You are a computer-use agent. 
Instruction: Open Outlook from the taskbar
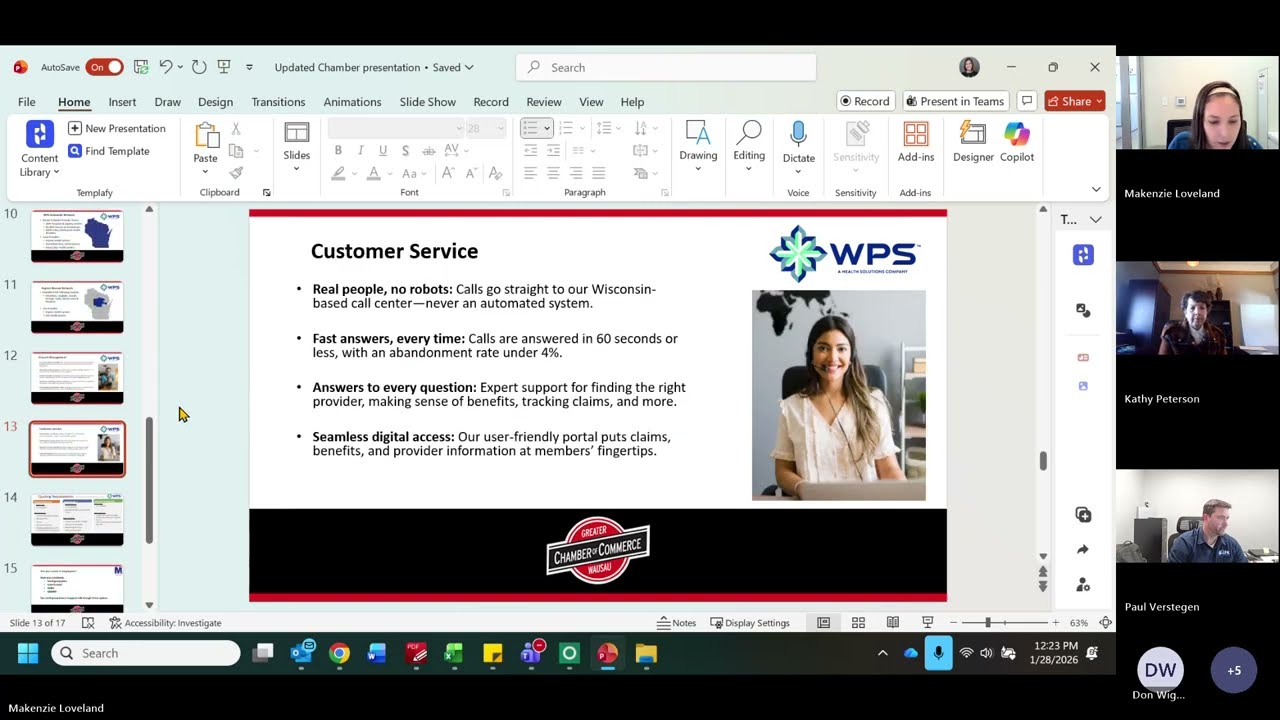point(302,653)
